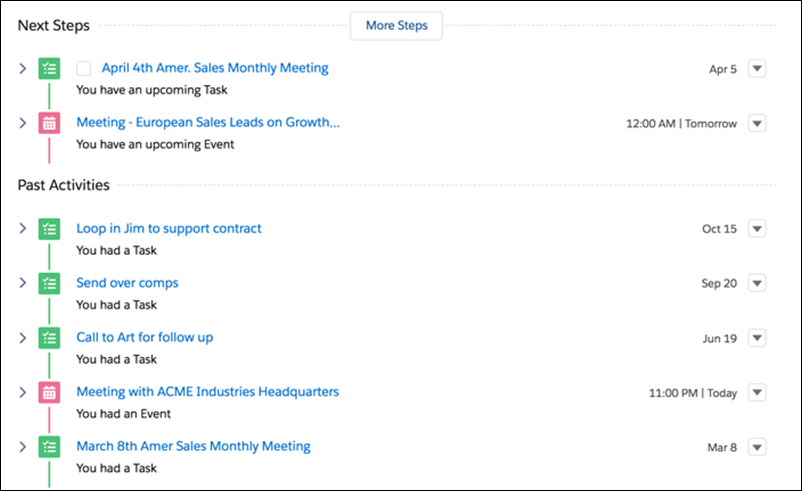Expand the European Sales Leads meeting row
This screenshot has width=802, height=491.
point(23,123)
